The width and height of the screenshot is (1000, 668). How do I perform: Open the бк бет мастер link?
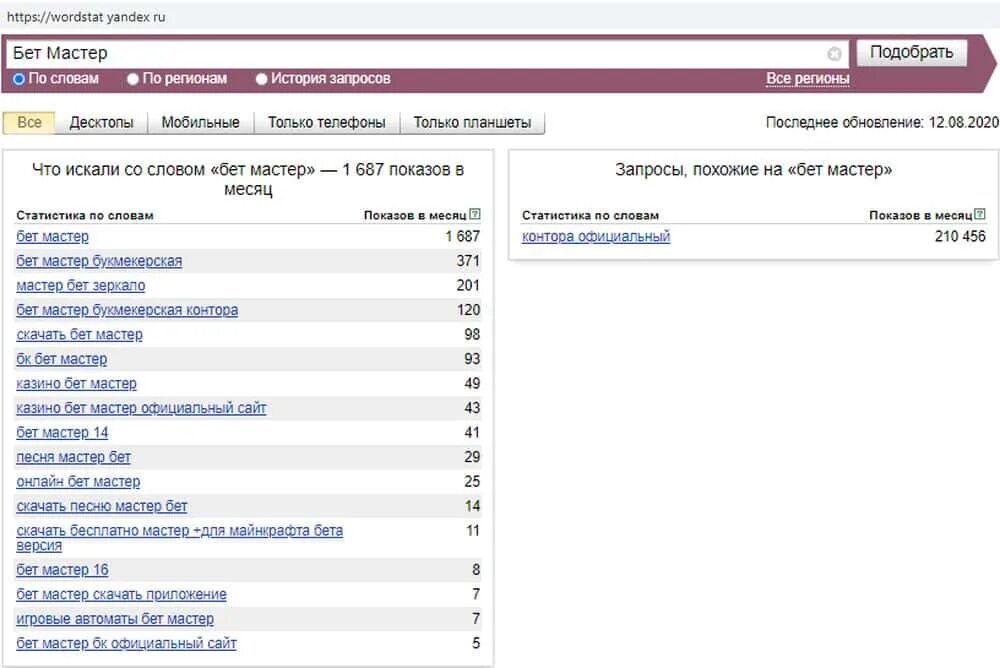(61, 359)
